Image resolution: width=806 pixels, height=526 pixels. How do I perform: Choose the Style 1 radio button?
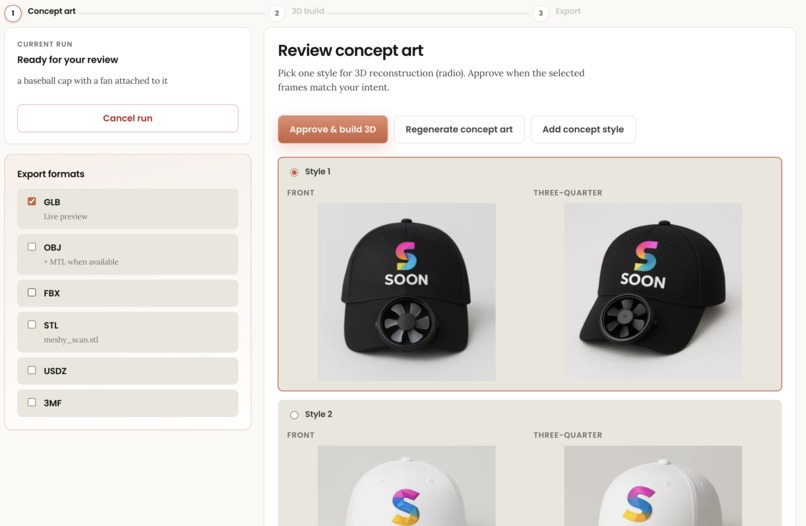(294, 172)
